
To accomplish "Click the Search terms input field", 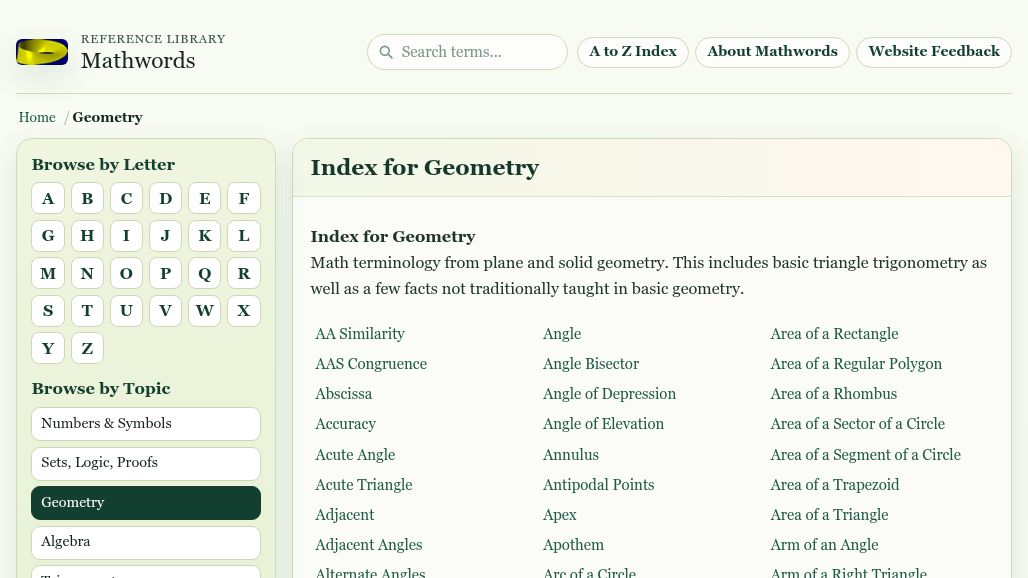I will click(470, 52).
